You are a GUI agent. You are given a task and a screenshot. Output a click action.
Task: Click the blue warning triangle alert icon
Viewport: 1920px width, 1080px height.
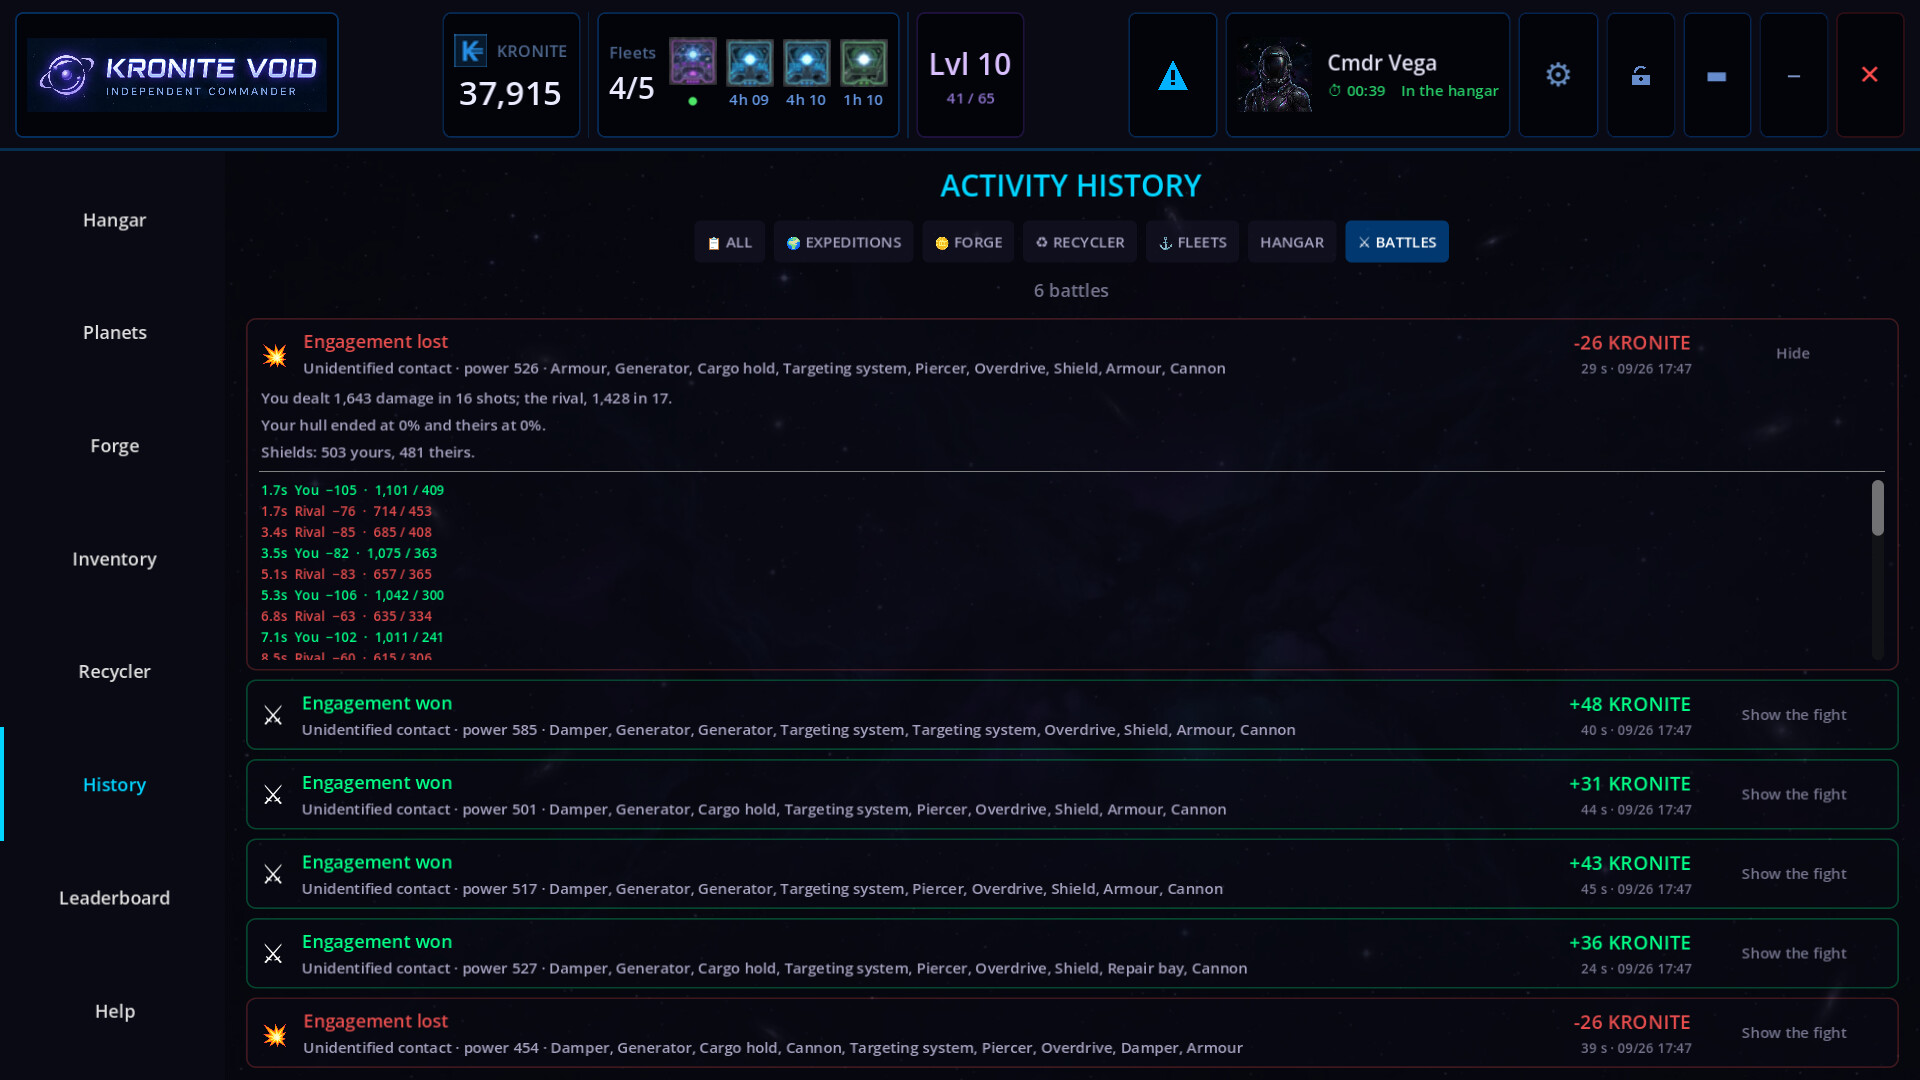[1172, 75]
